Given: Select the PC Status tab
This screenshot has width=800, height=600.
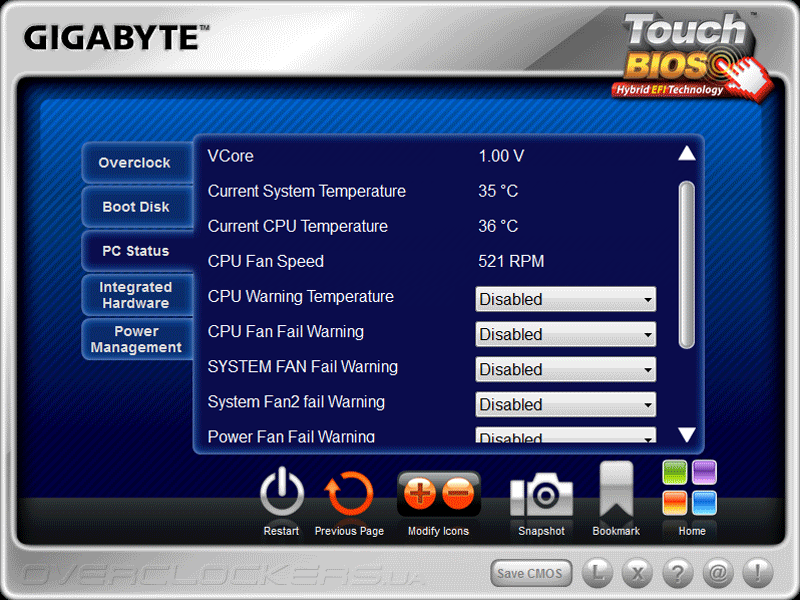Looking at the screenshot, I should (136, 251).
